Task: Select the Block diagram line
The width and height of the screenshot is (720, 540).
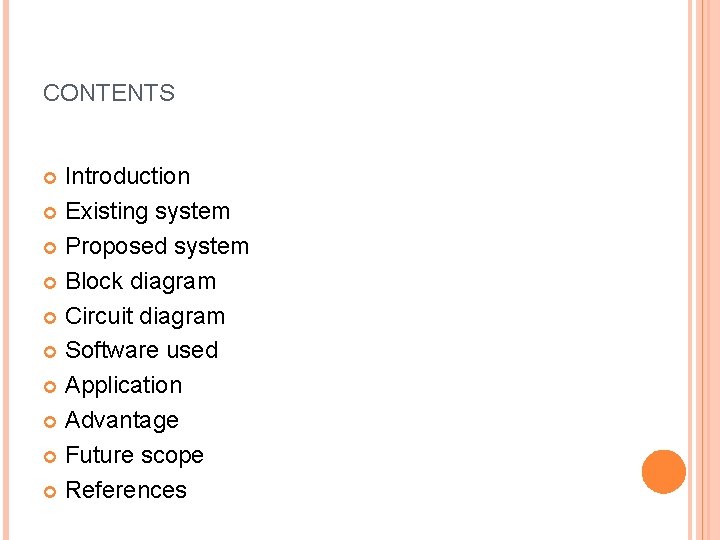Action: click(141, 281)
